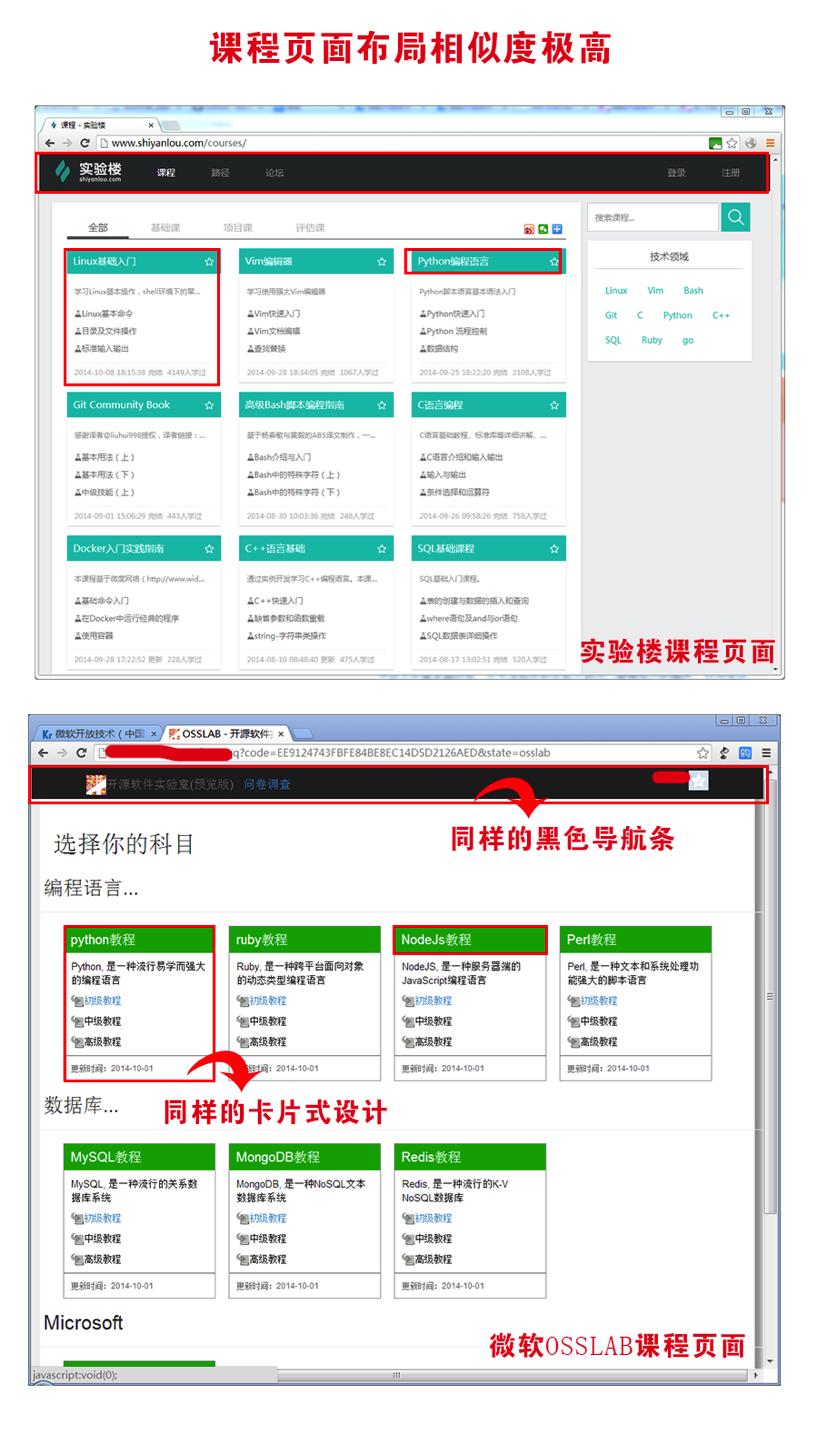Open 初级教程 in the MySQL教程 card
818x1454 pixels.
tap(102, 1219)
